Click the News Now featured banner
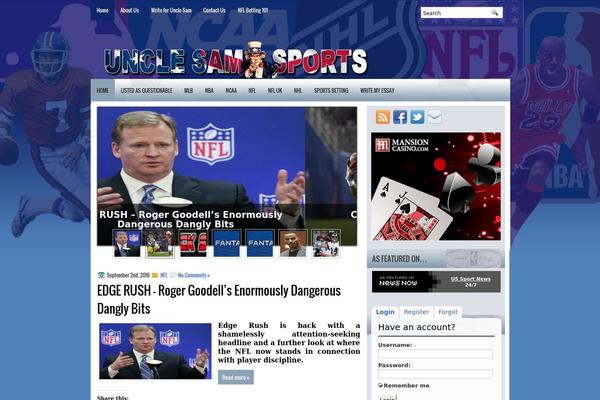Image resolution: width=600 pixels, height=400 pixels. 436,282
